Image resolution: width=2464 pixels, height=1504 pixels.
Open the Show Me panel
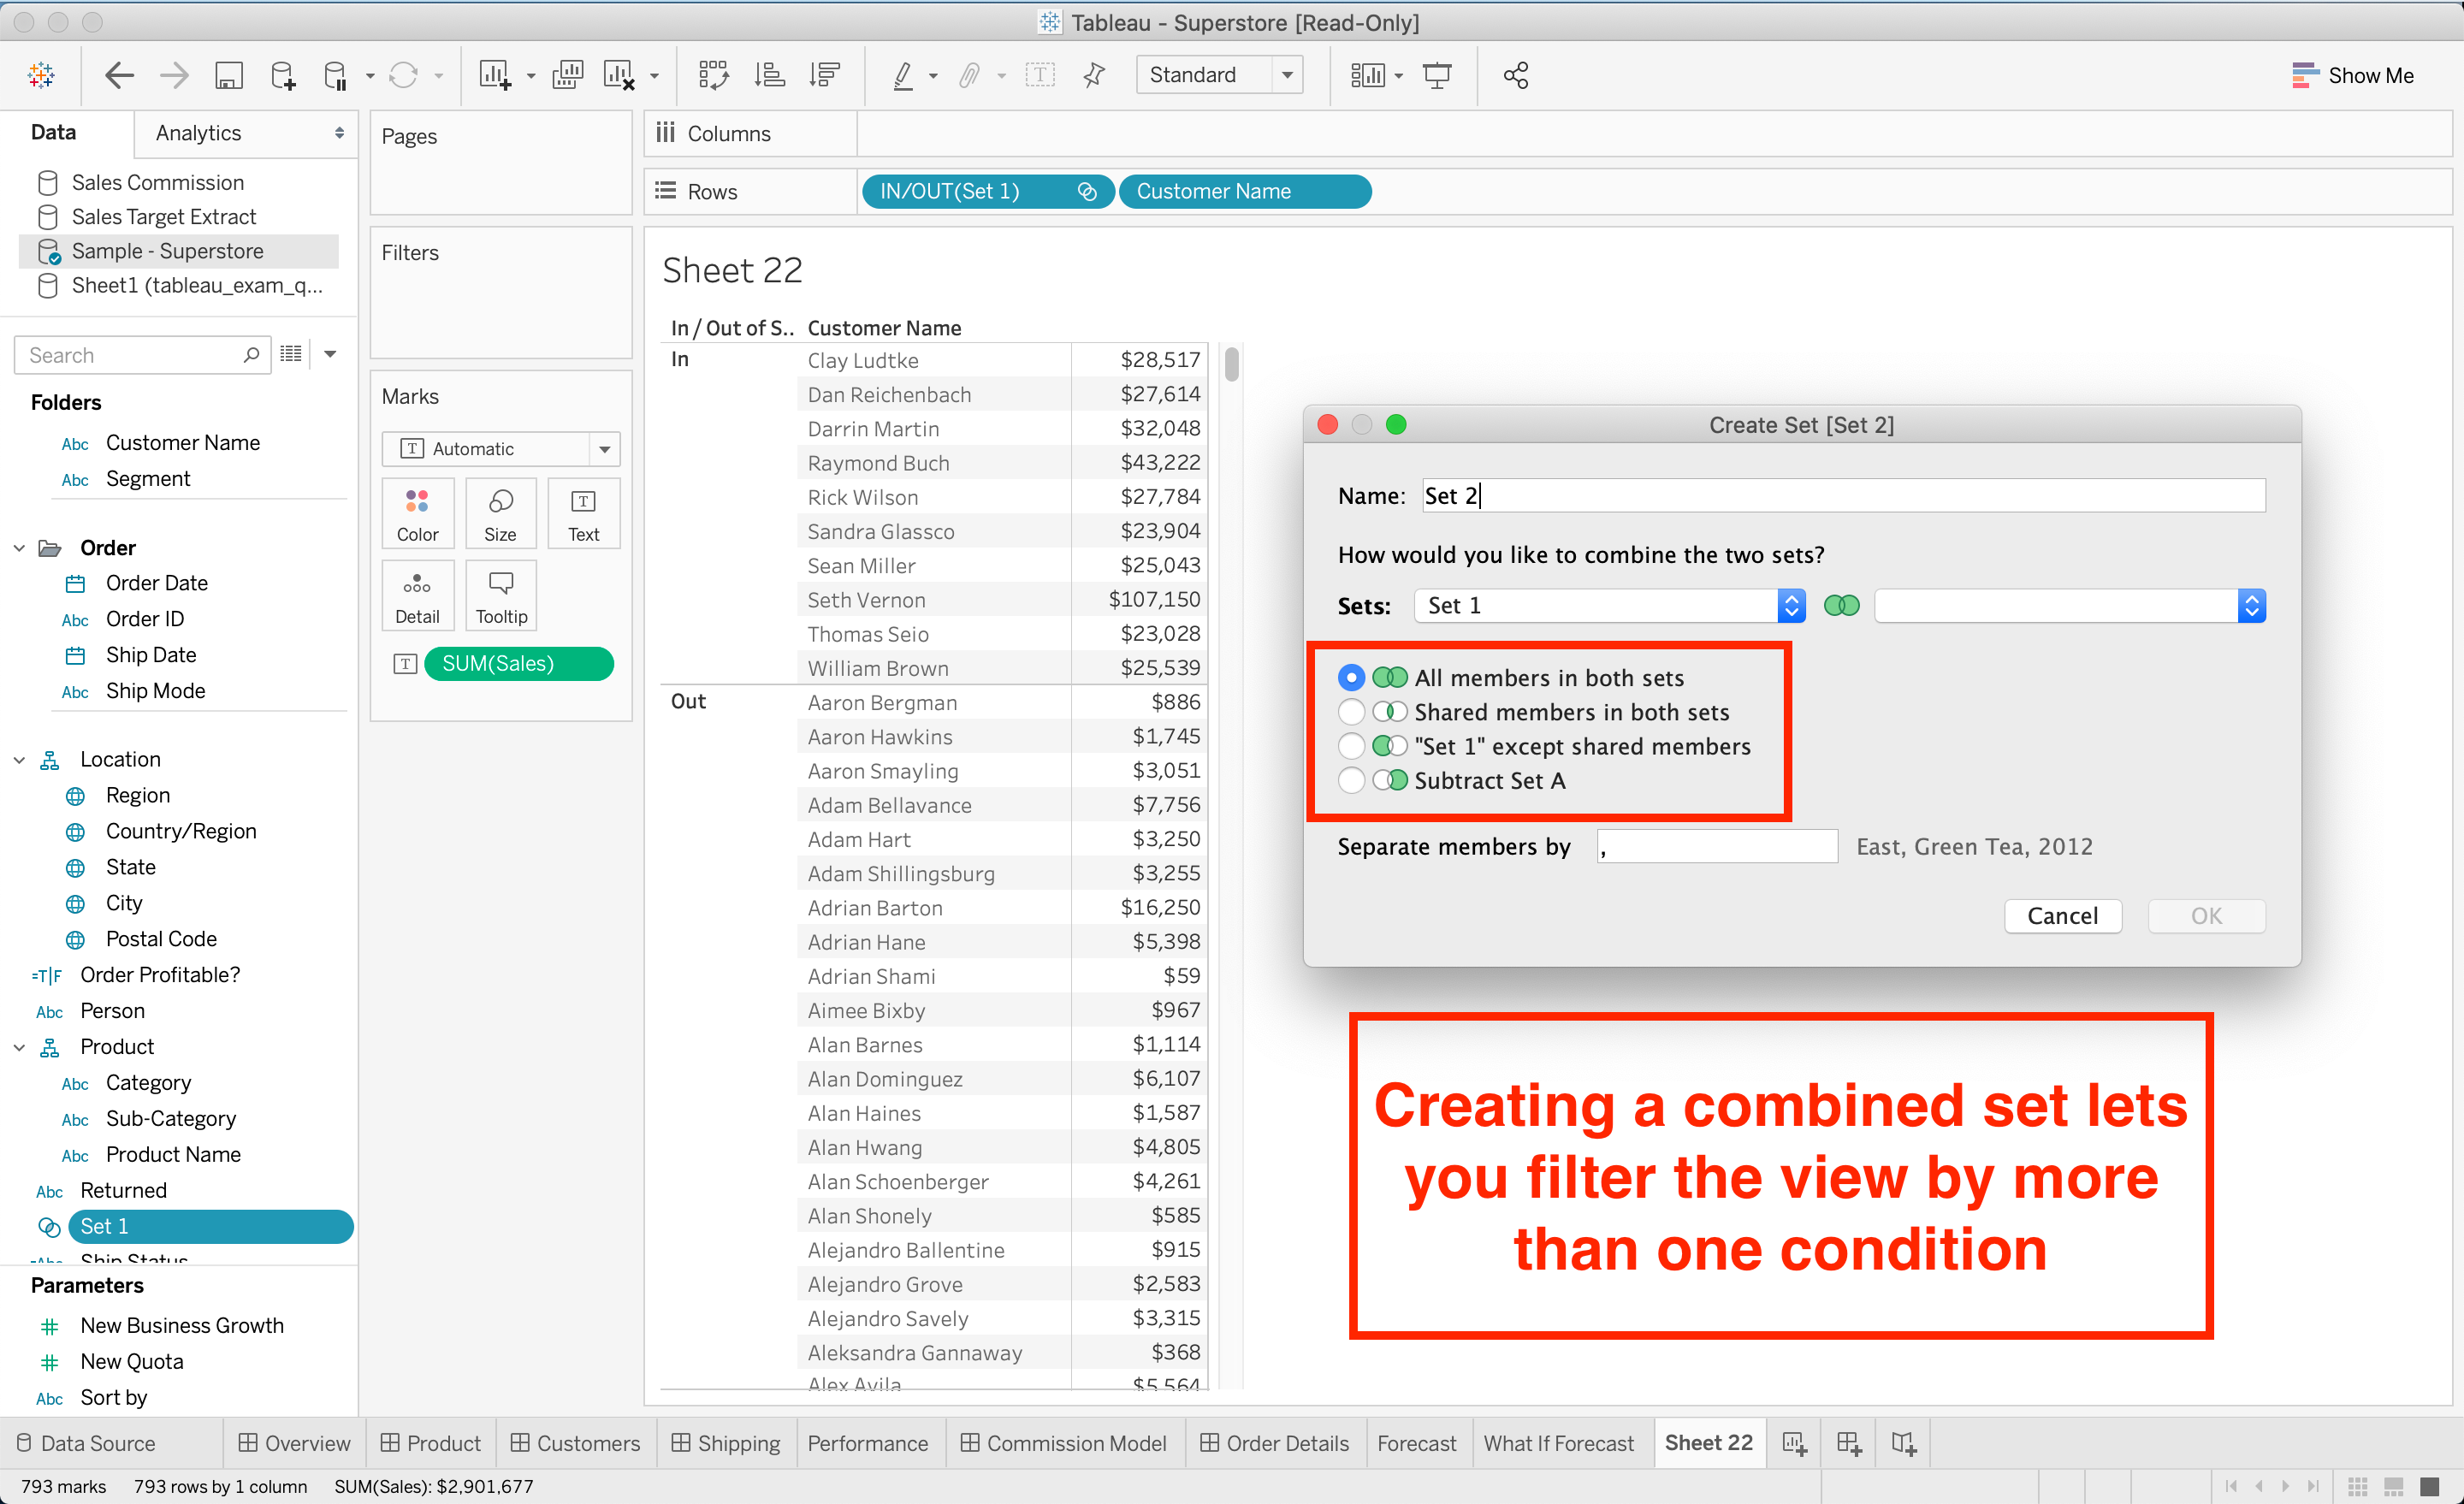(x=2352, y=75)
